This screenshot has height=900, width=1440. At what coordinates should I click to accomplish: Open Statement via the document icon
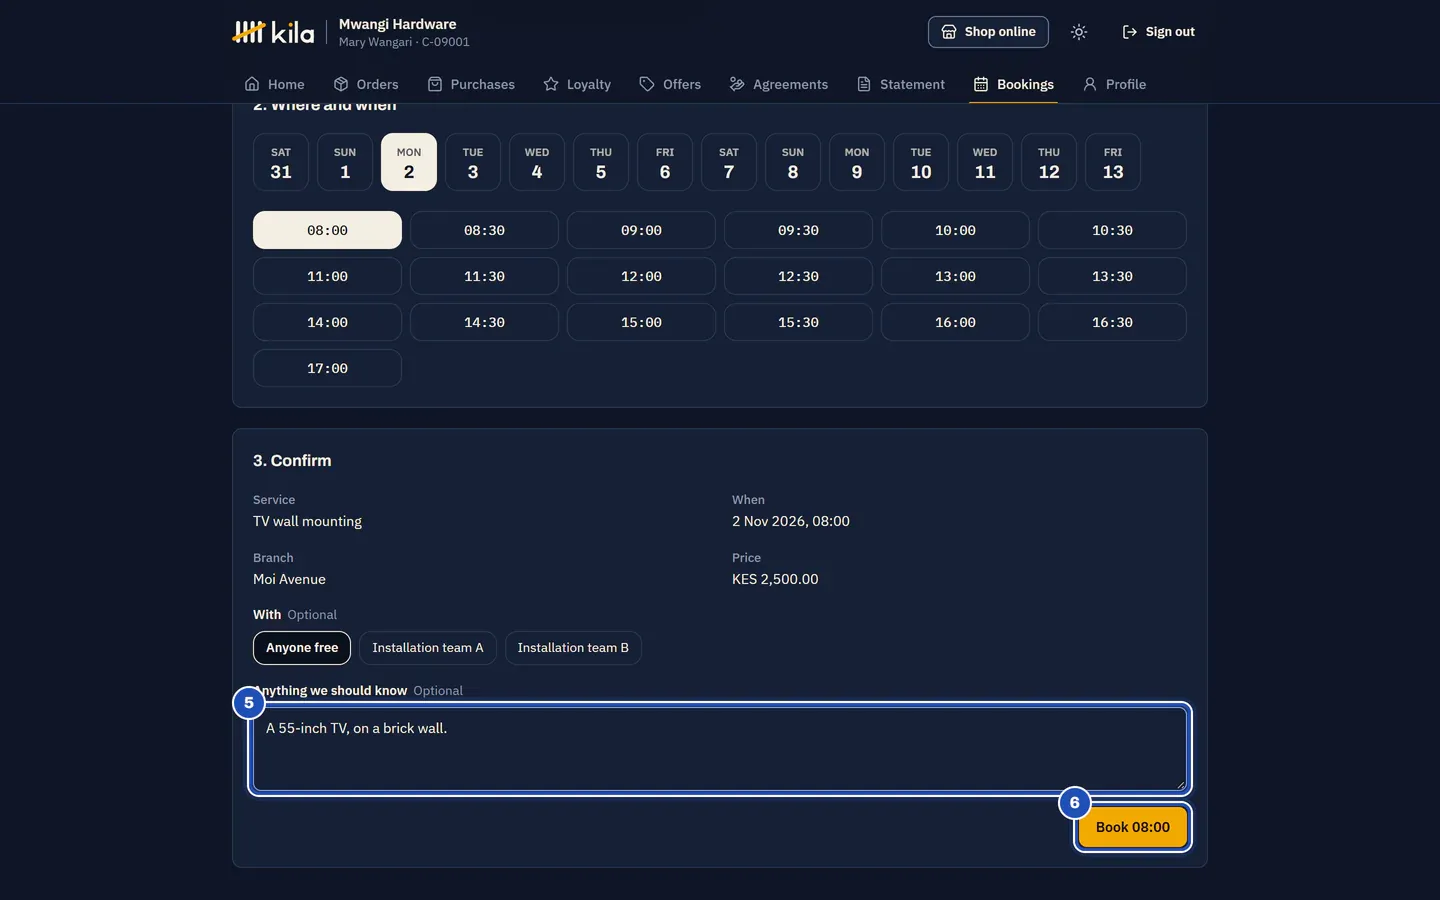point(864,84)
